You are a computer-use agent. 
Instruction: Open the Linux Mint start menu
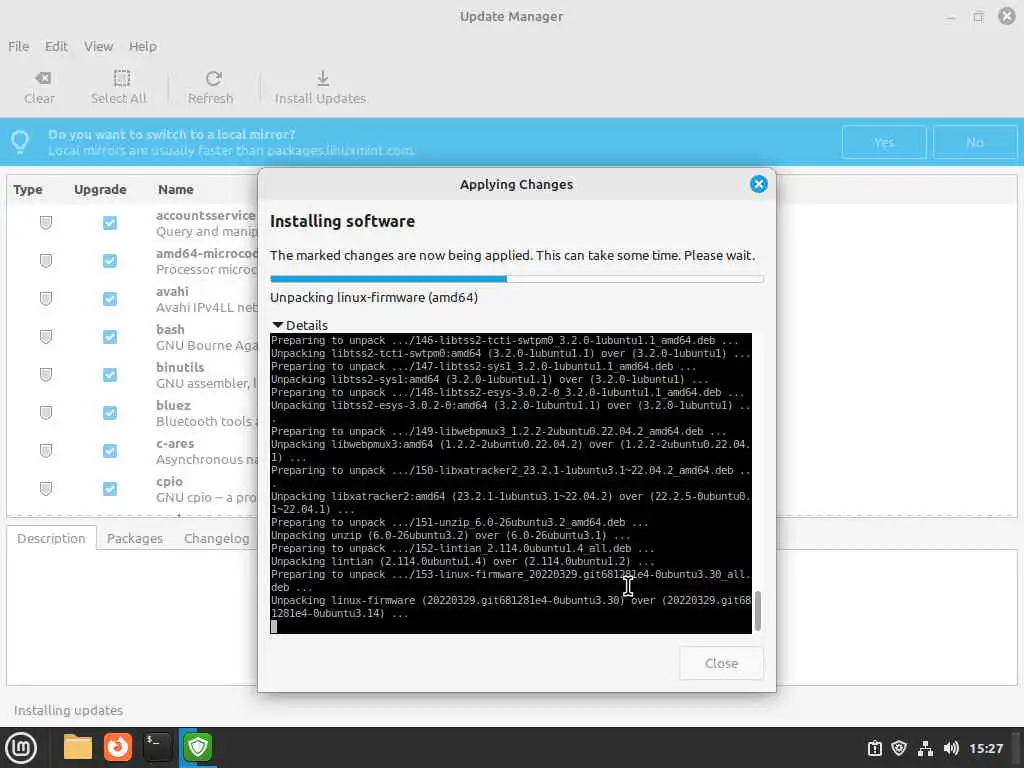[21, 747]
